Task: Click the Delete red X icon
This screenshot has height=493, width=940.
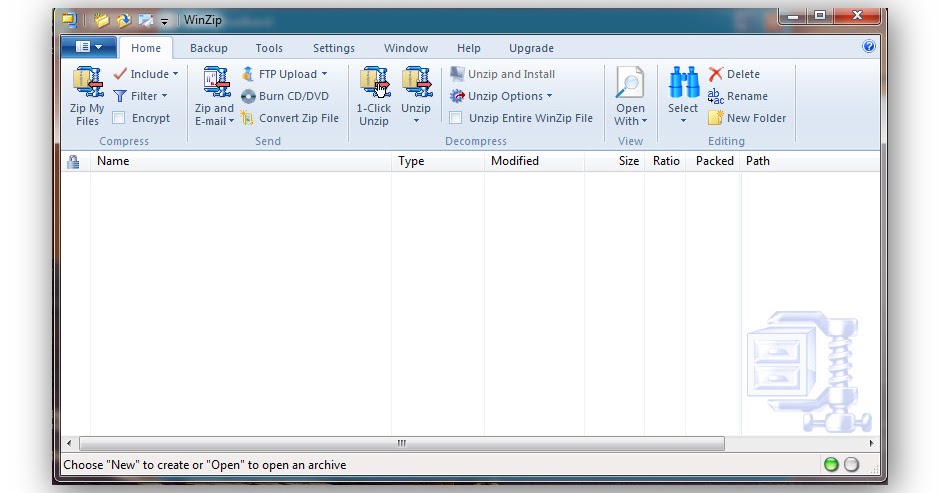Action: [x=716, y=74]
